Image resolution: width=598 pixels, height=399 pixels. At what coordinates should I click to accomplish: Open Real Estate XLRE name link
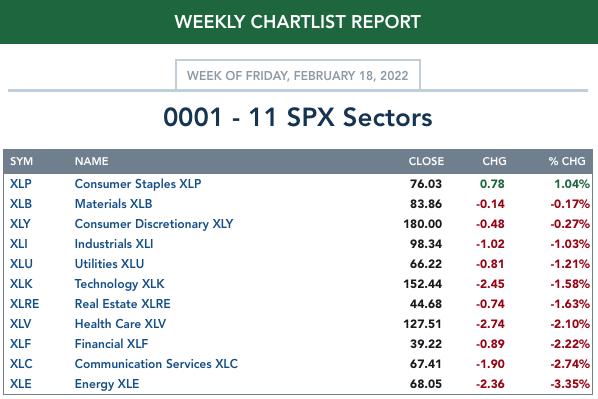point(122,304)
